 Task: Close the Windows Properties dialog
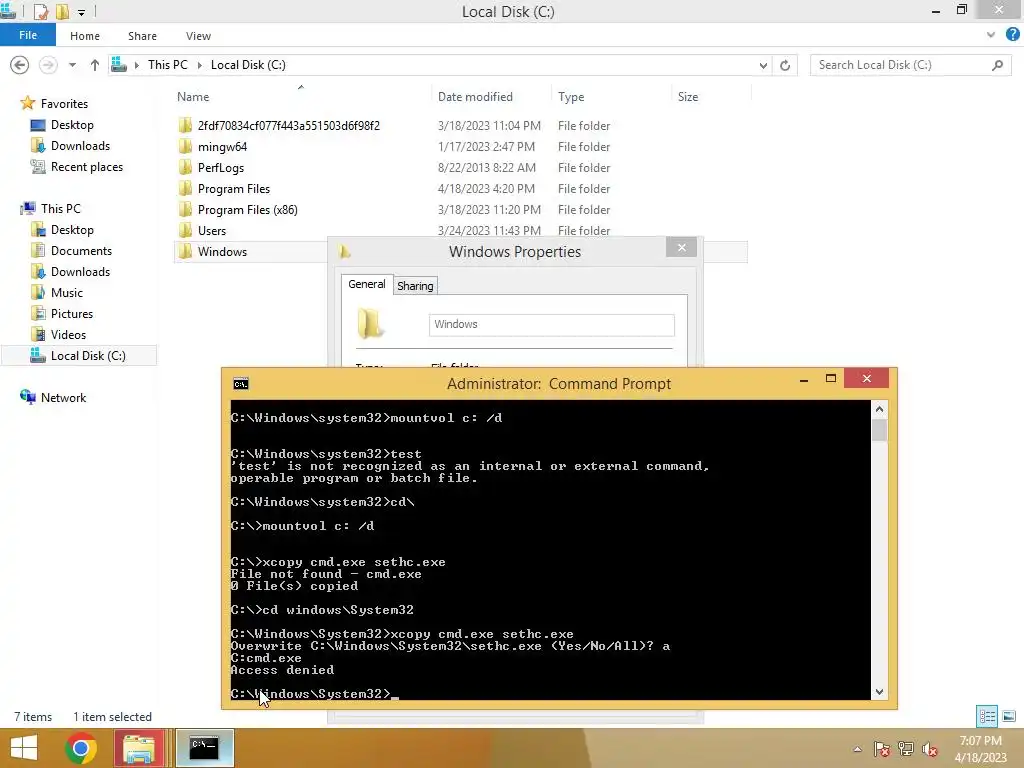681,247
